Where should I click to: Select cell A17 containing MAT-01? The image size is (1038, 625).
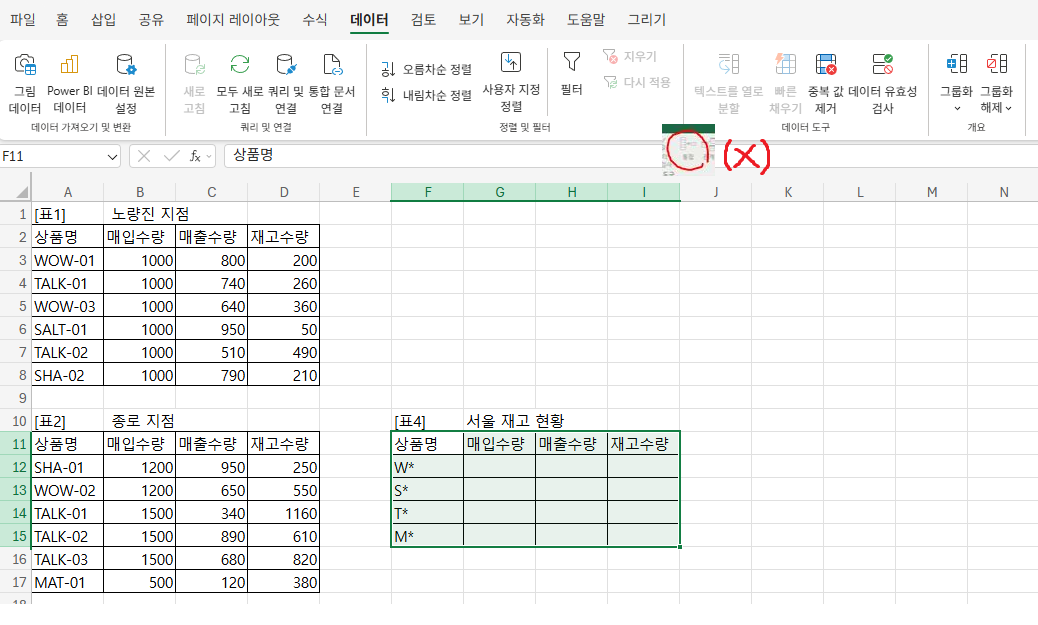[x=68, y=583]
